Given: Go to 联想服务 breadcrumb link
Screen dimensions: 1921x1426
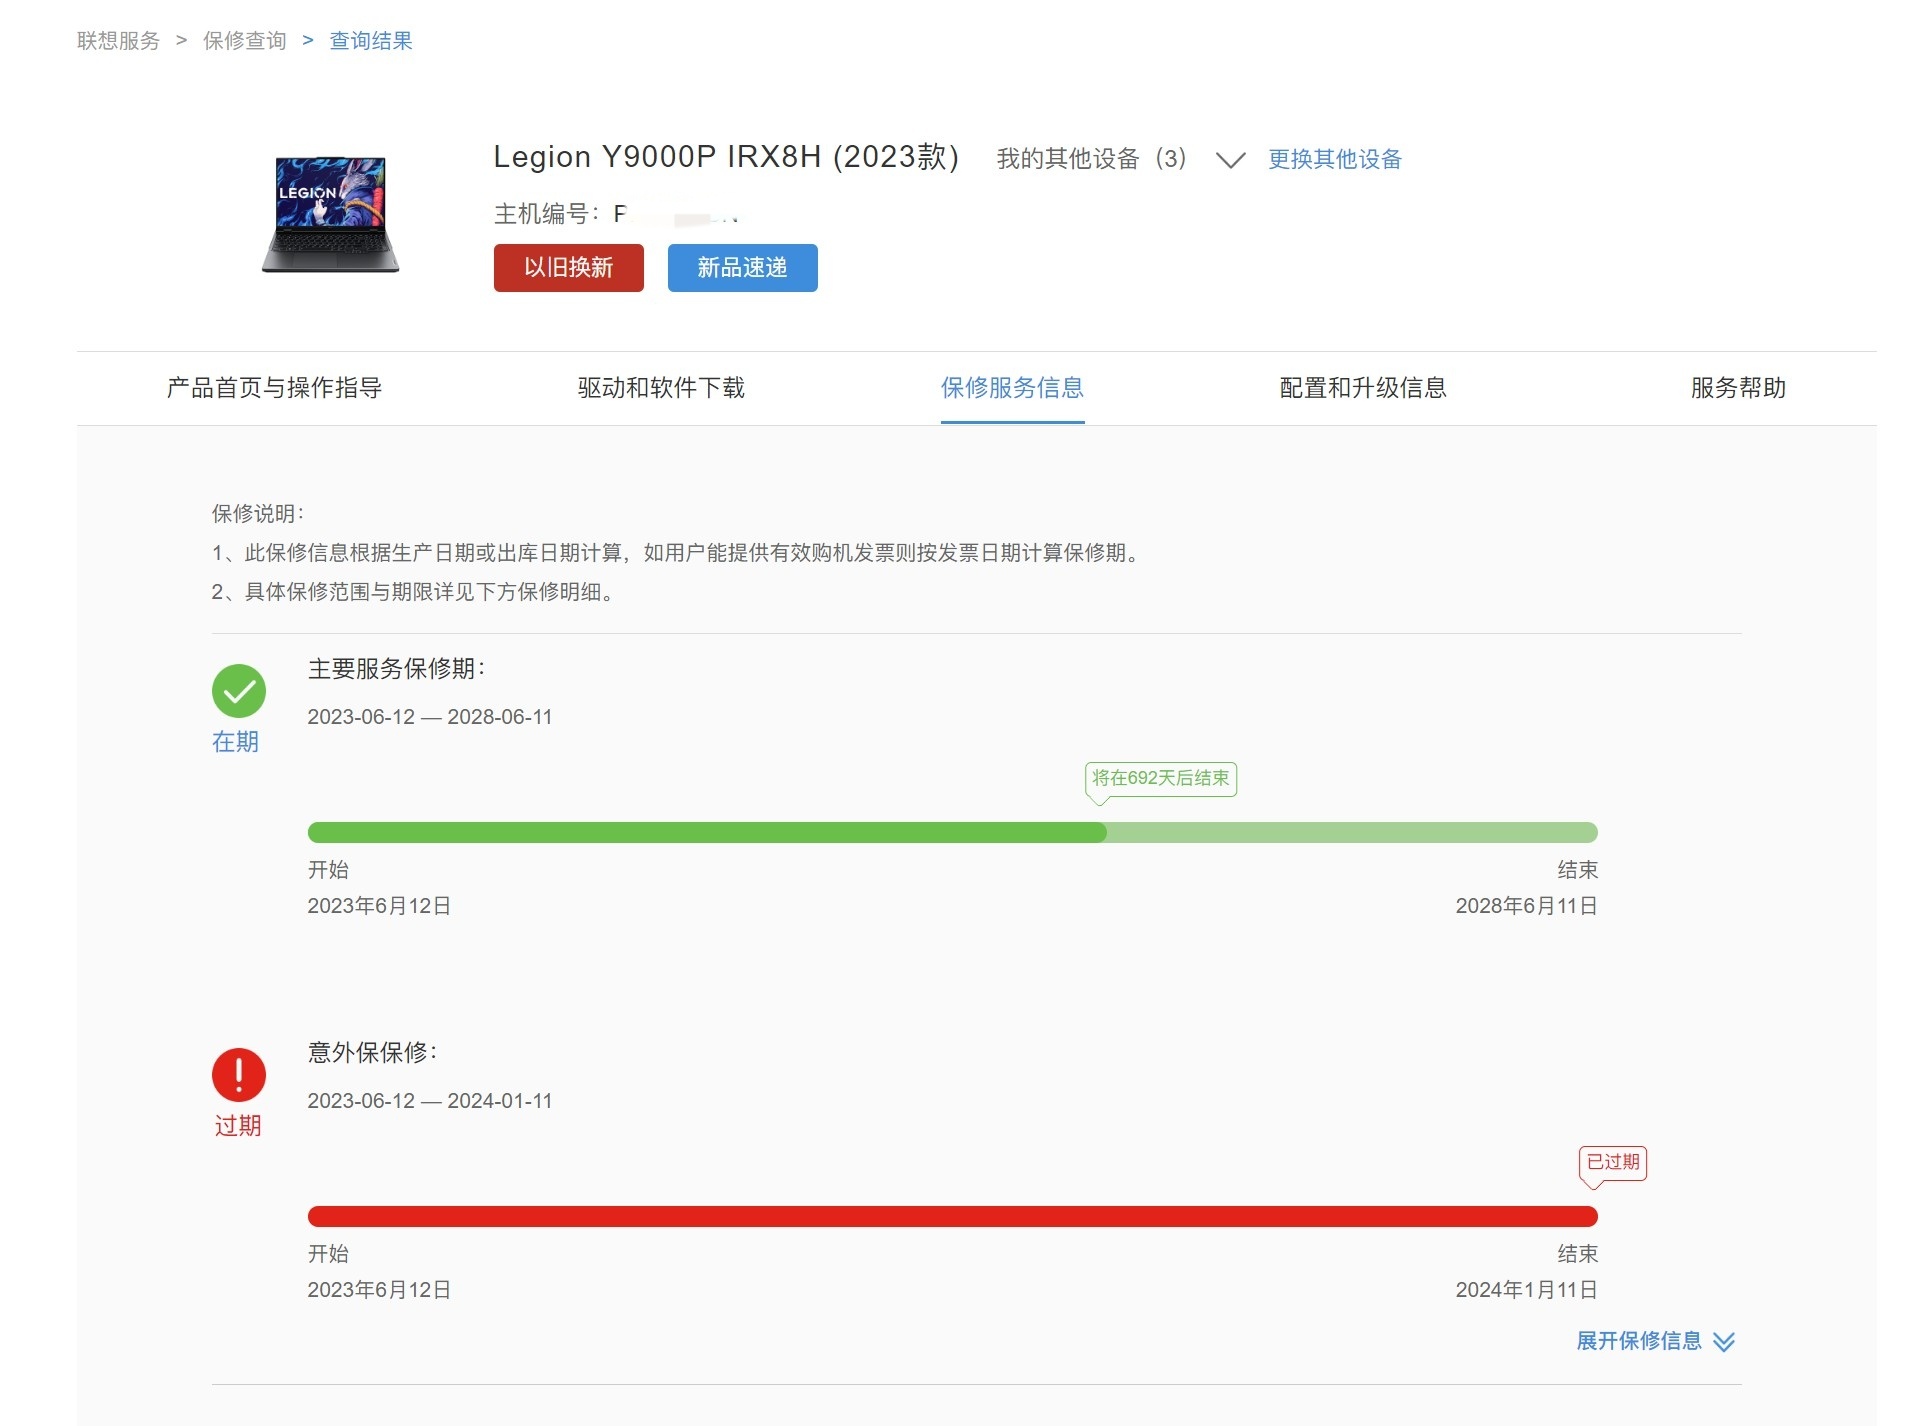Looking at the screenshot, I should pos(118,41).
